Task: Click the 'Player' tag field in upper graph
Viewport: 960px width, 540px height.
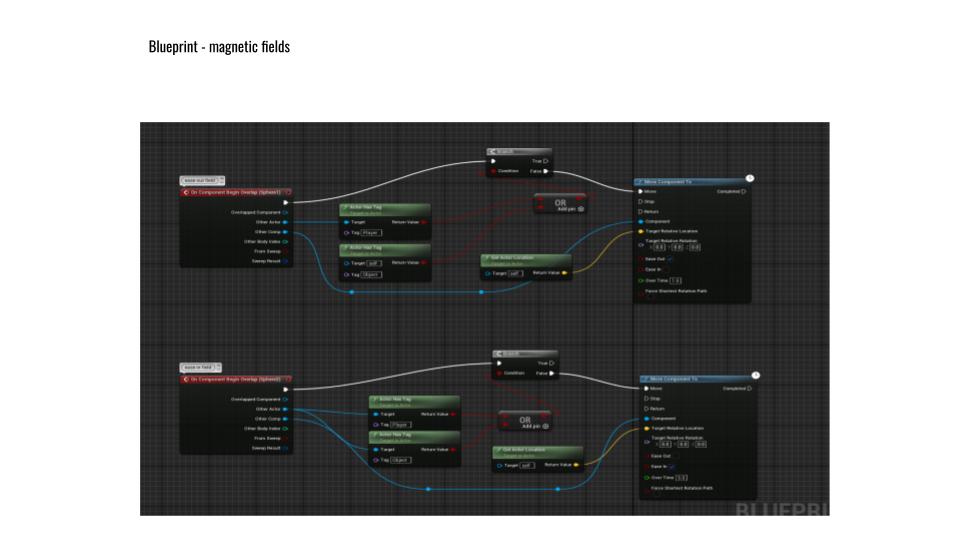Action: point(371,232)
